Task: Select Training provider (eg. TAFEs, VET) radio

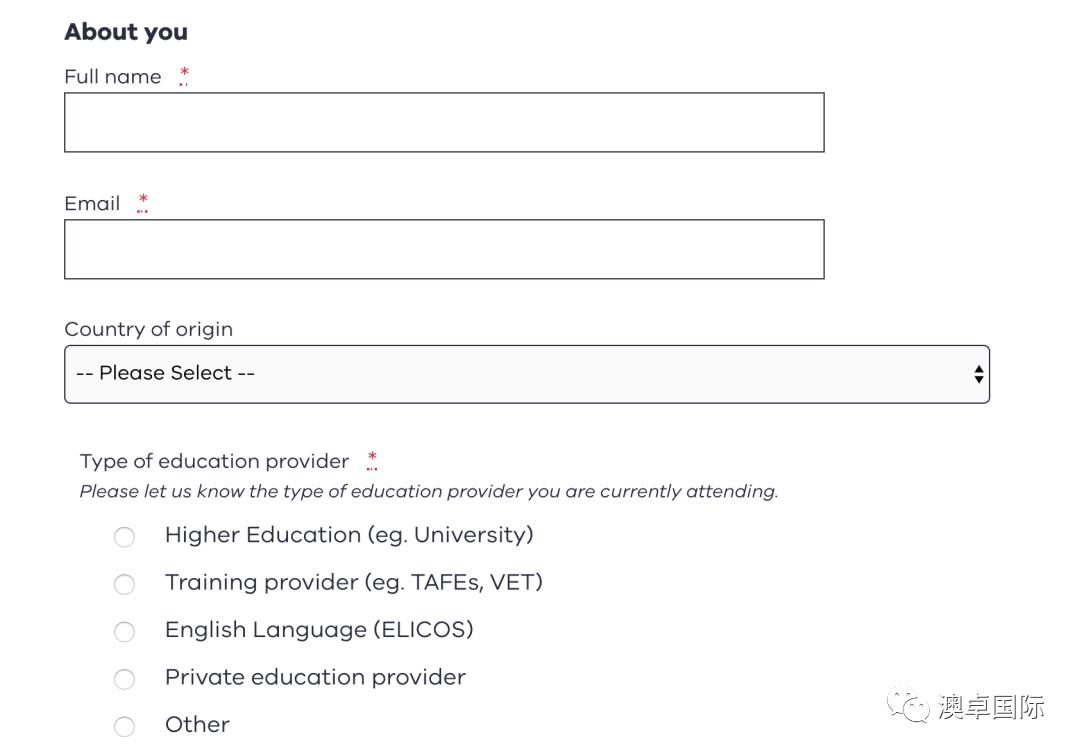Action: tap(125, 584)
